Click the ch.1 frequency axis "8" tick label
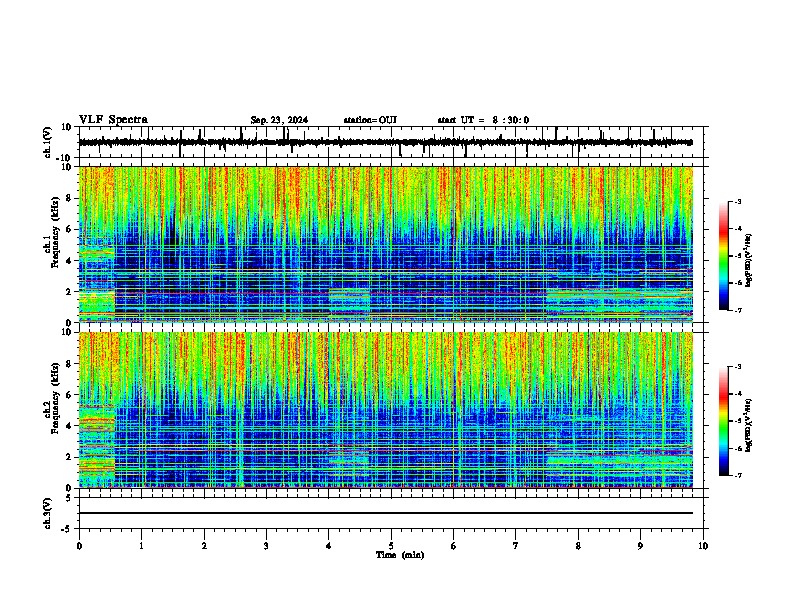The width and height of the screenshot is (792, 612). coord(69,198)
